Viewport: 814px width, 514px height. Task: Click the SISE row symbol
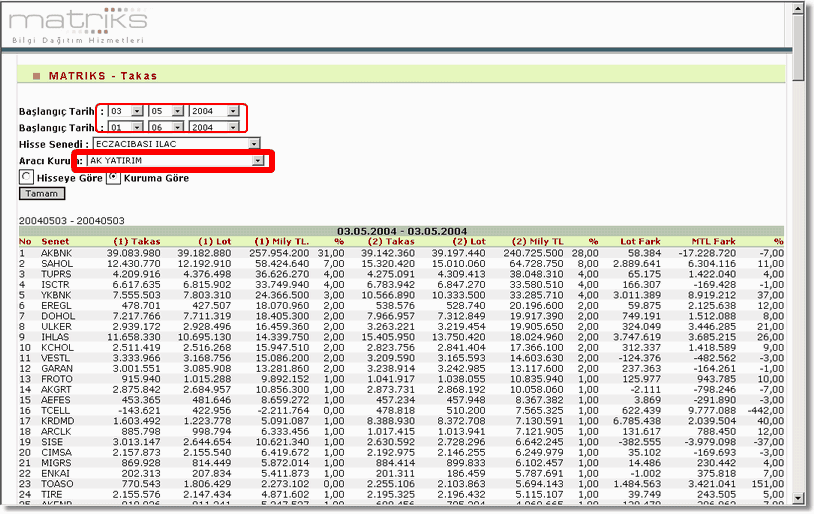coord(52,442)
